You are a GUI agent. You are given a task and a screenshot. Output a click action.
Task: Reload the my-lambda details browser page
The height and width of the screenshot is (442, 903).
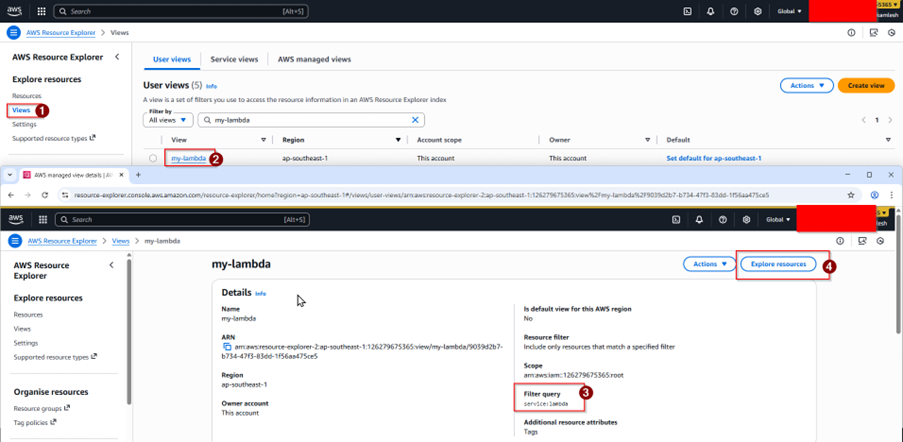pos(45,195)
